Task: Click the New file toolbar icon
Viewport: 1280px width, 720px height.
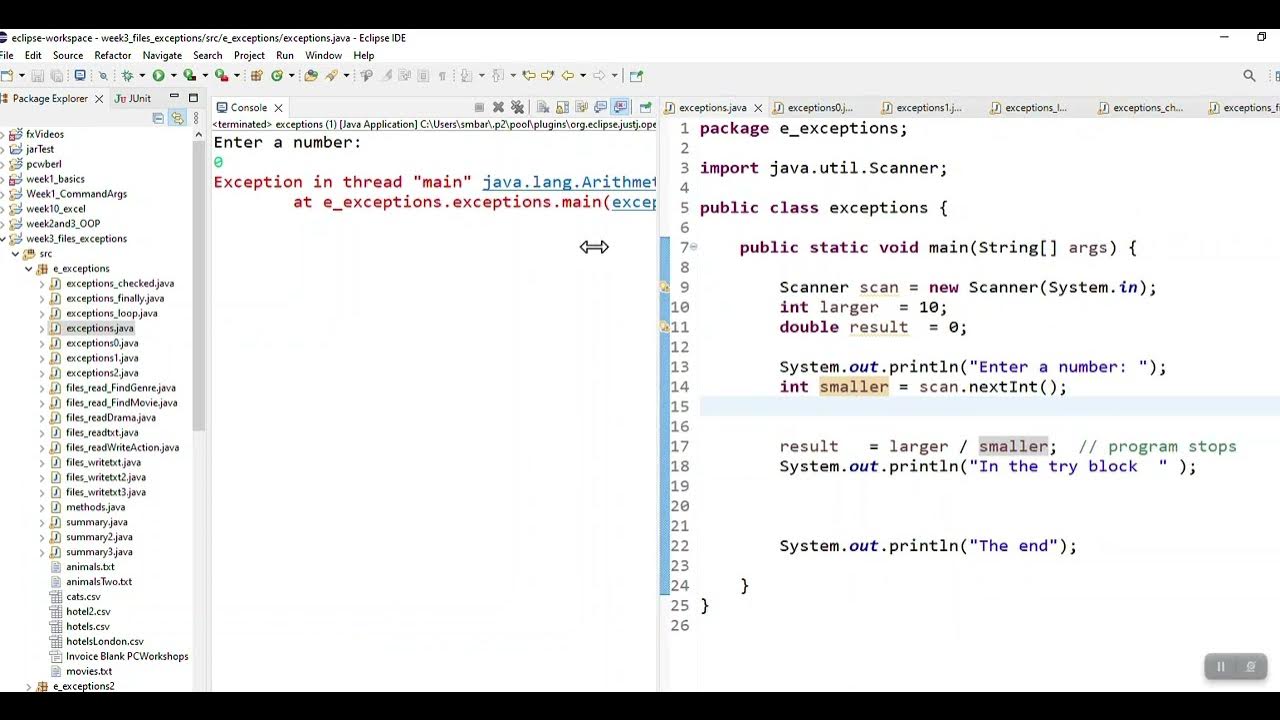Action: [6, 75]
